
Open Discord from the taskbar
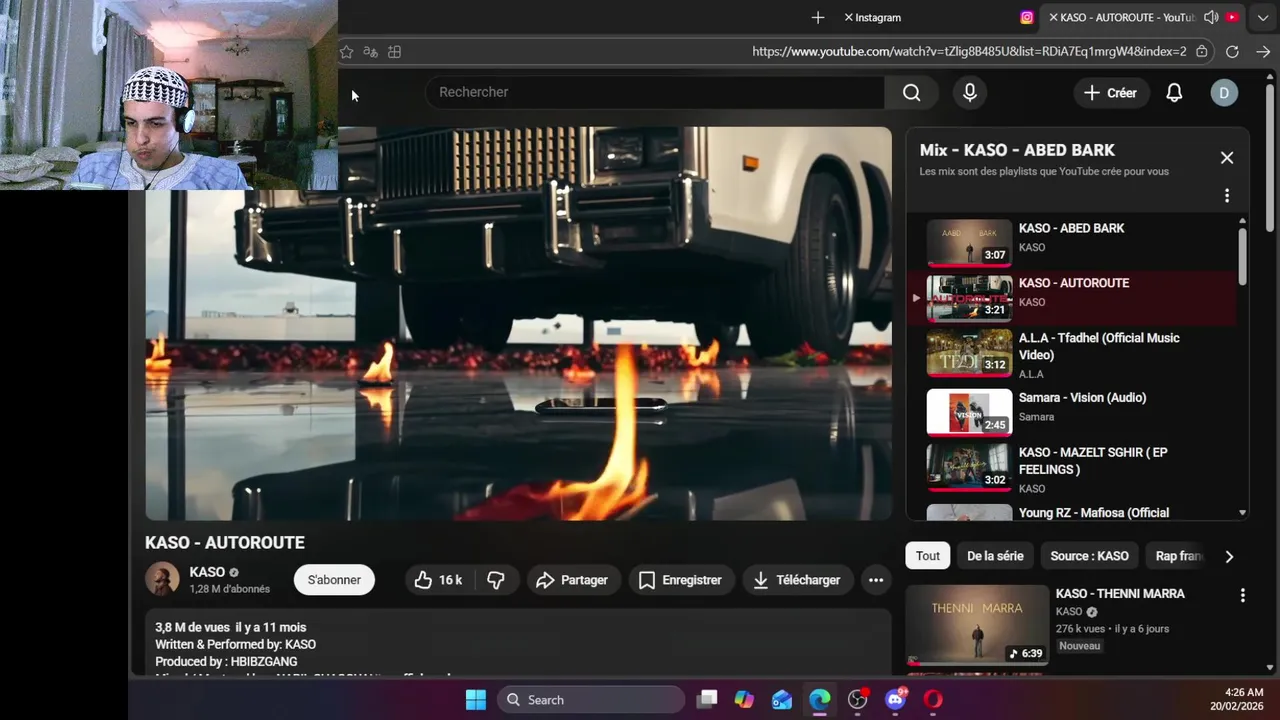(x=895, y=699)
